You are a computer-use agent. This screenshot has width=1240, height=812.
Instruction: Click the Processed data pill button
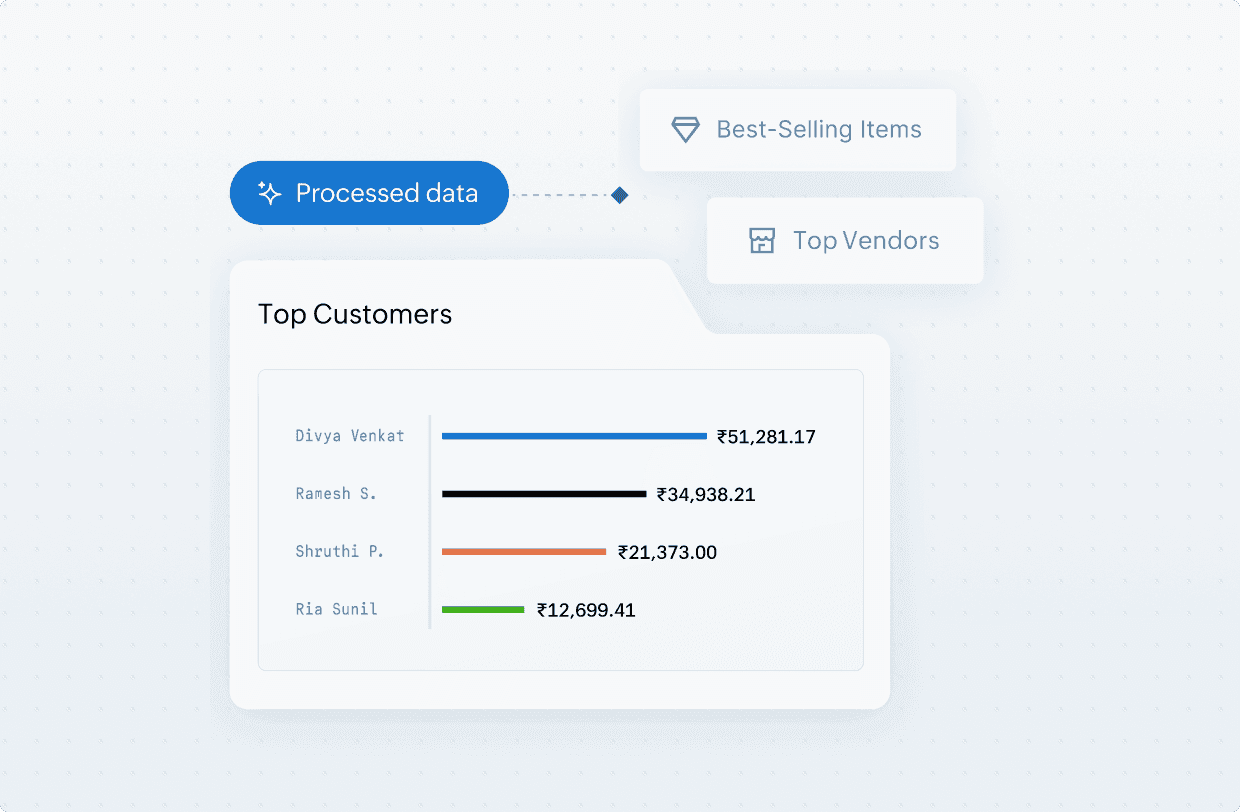tap(369, 193)
